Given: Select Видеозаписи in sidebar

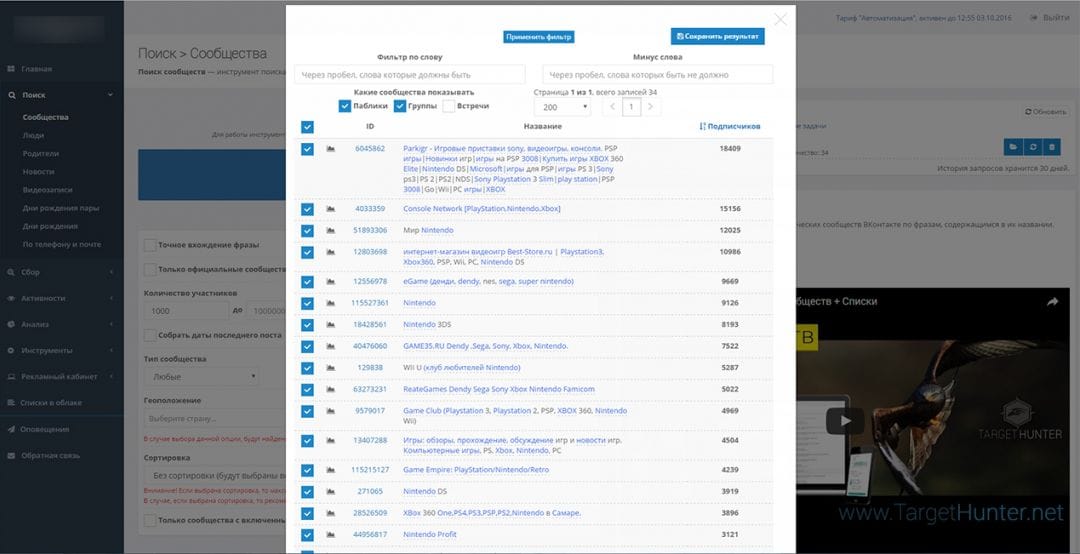Looking at the screenshot, I should pyautogui.click(x=47, y=189).
